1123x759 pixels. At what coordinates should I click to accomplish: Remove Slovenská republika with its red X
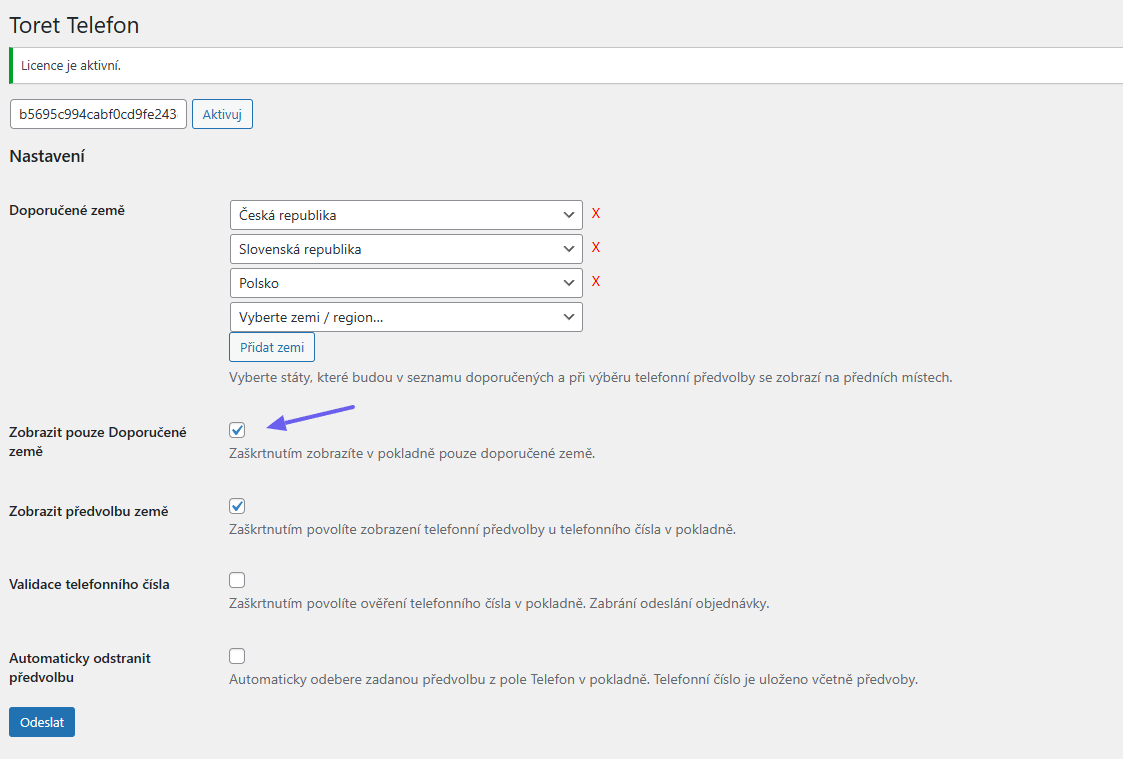pyautogui.click(x=596, y=248)
